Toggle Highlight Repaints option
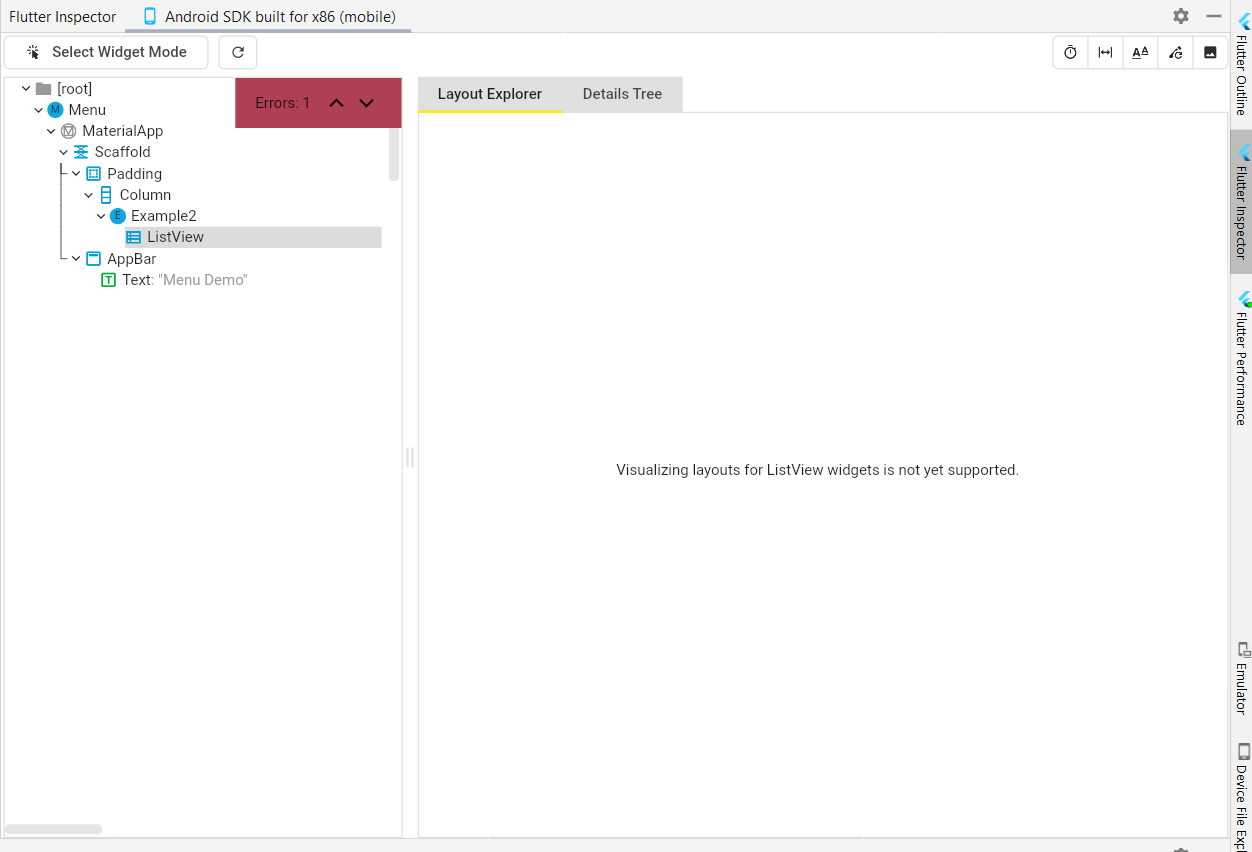The height and width of the screenshot is (852, 1252). [1175, 52]
